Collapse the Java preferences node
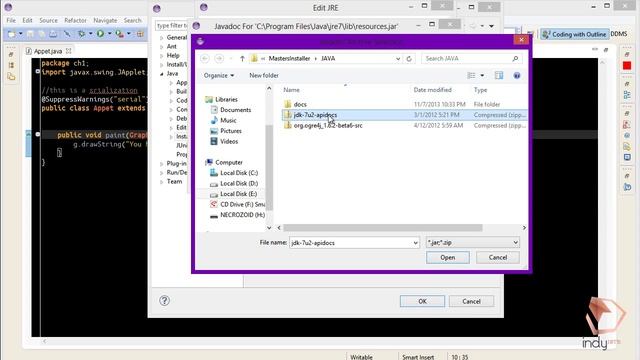Viewport: 640px width, 360px height. tap(162, 74)
